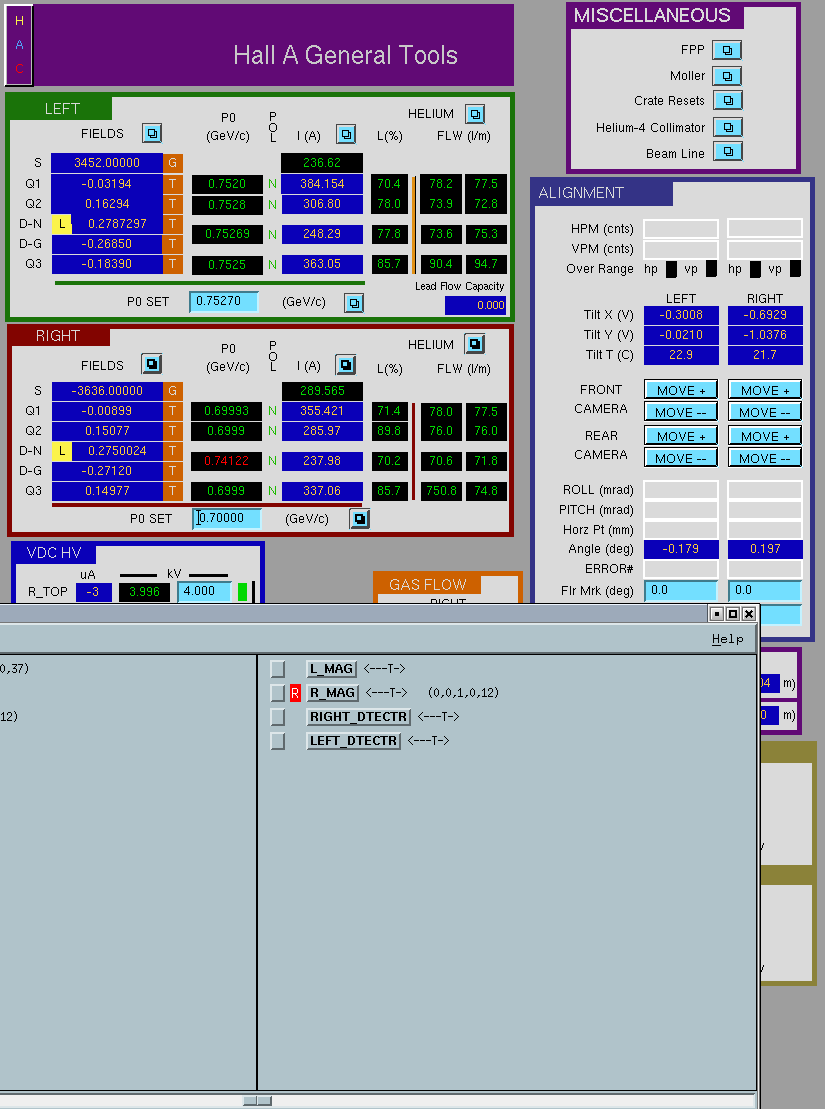Click RIGHT Q3 flow value 750.8
The width and height of the screenshot is (825, 1109).
pos(441,491)
